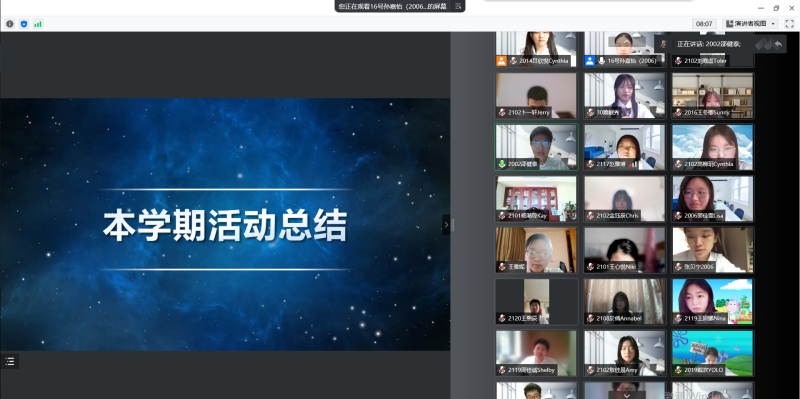Click the orange host badge on Cynthia's tile

(502, 61)
